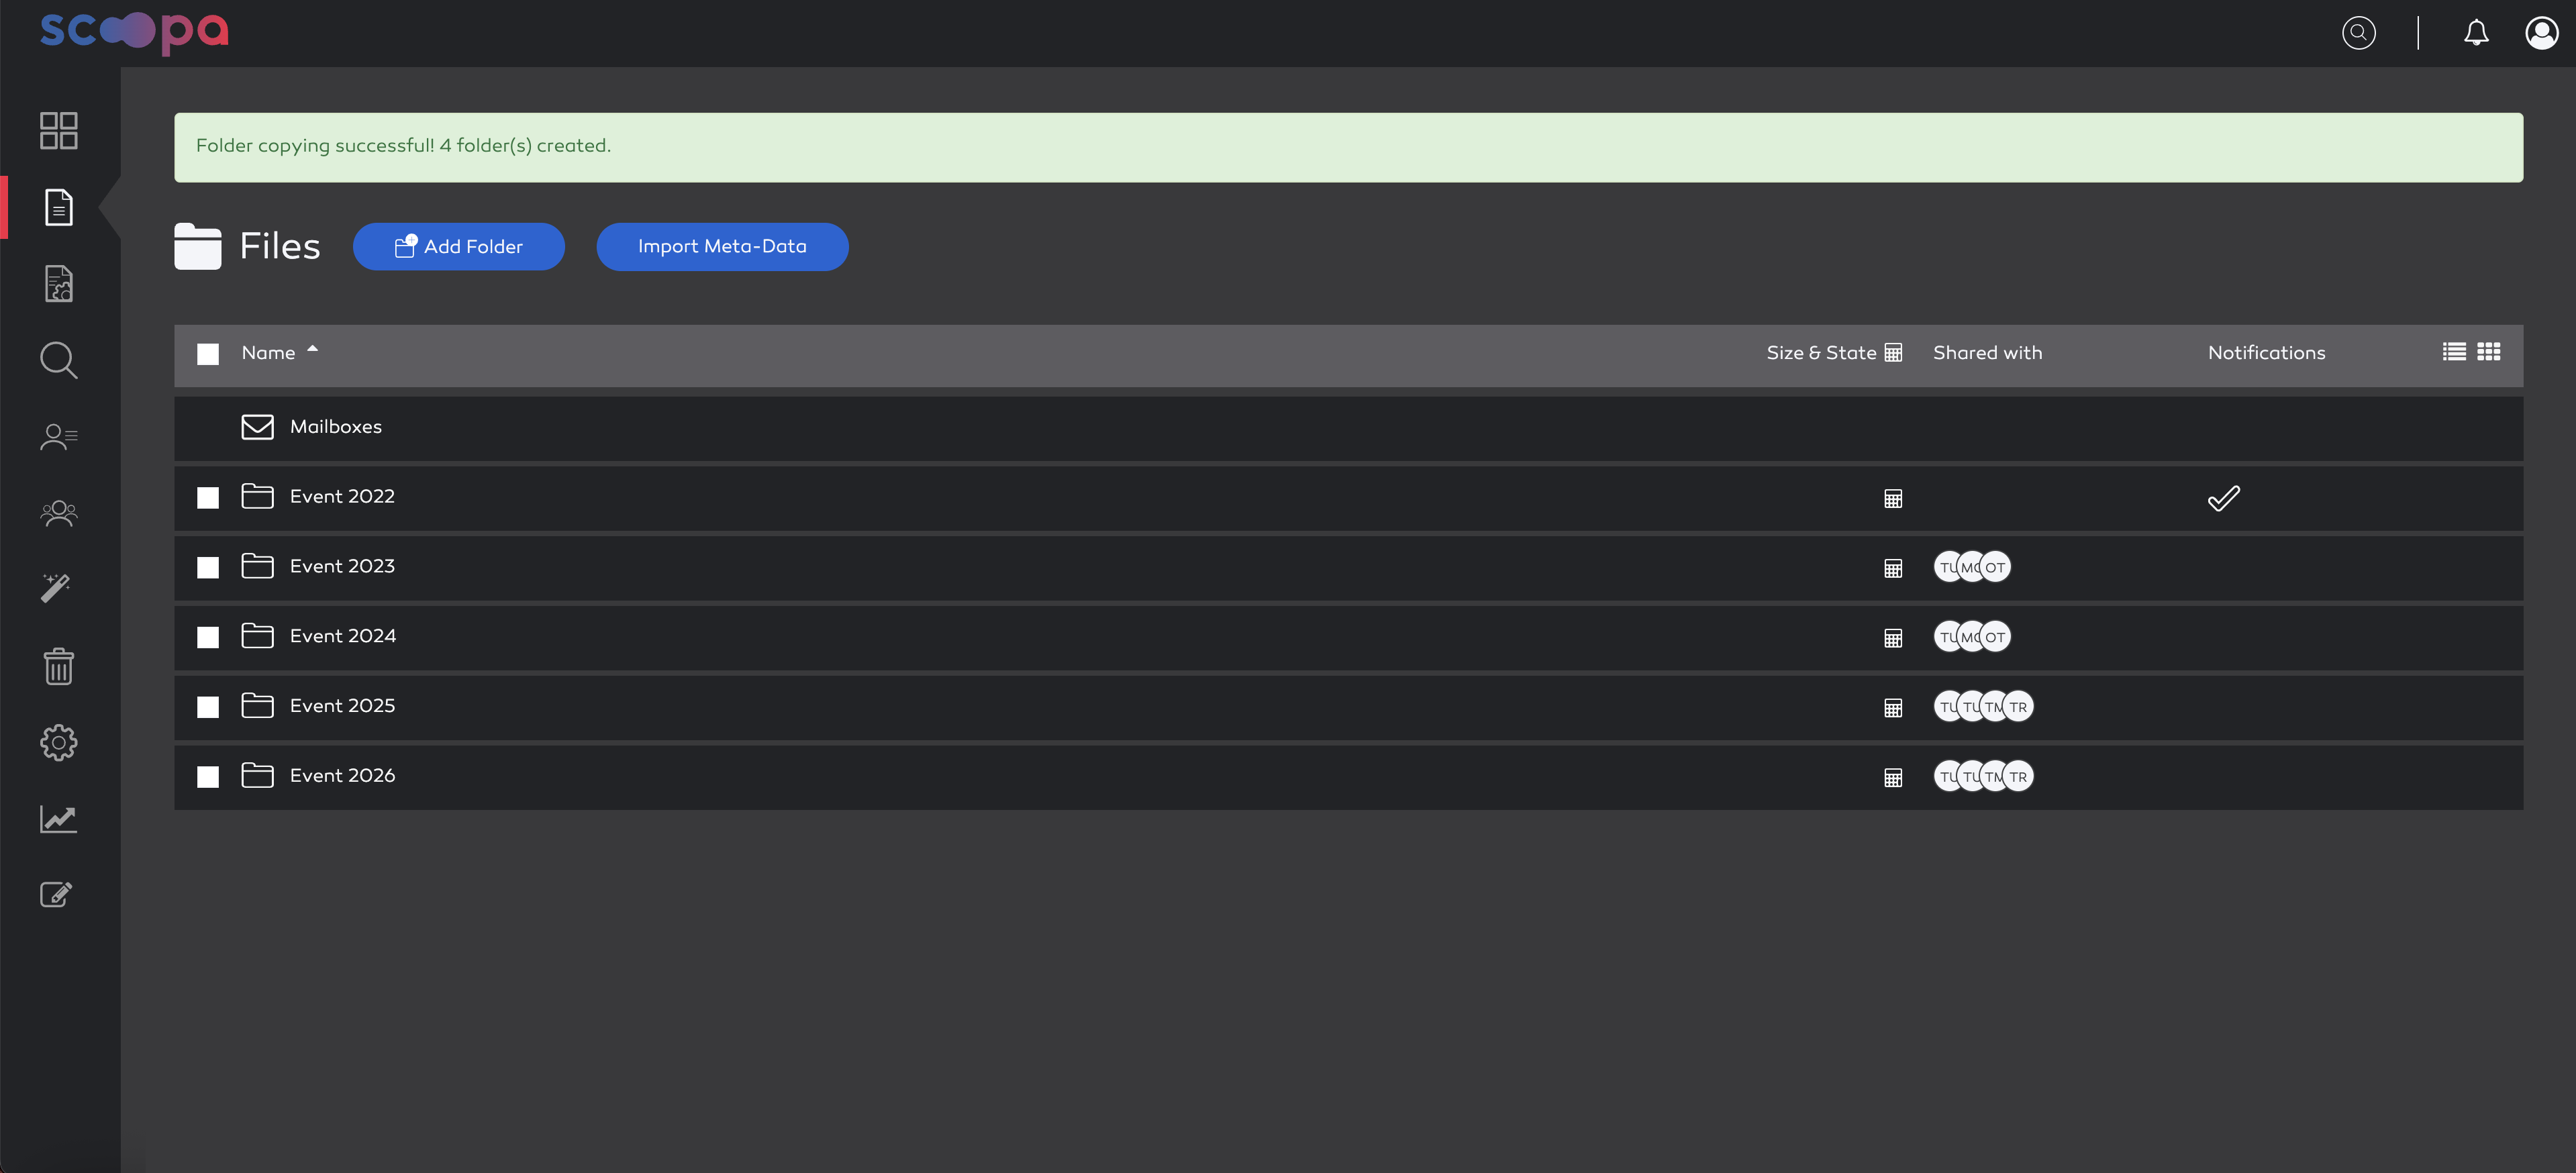Sort by the Name column arrow

[x=312, y=349]
